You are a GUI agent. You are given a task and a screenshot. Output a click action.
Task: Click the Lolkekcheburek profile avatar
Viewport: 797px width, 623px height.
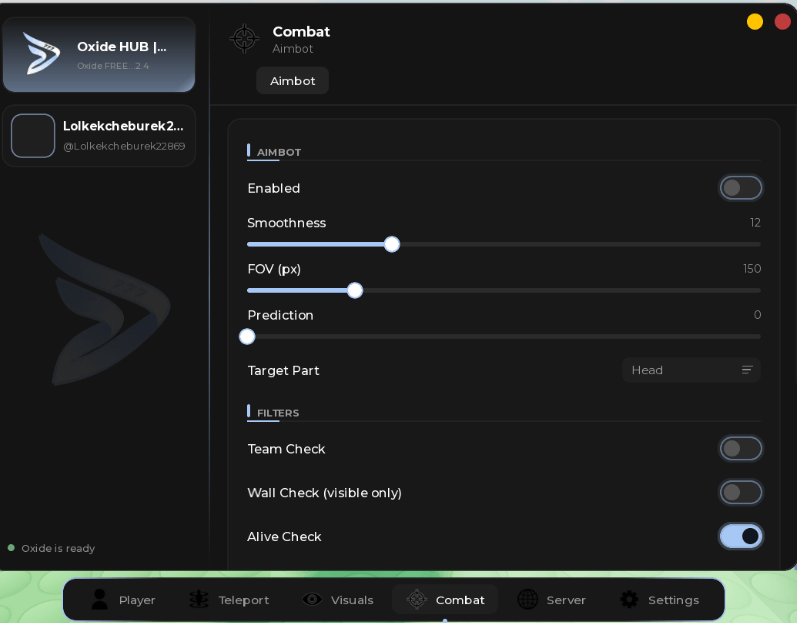33,136
